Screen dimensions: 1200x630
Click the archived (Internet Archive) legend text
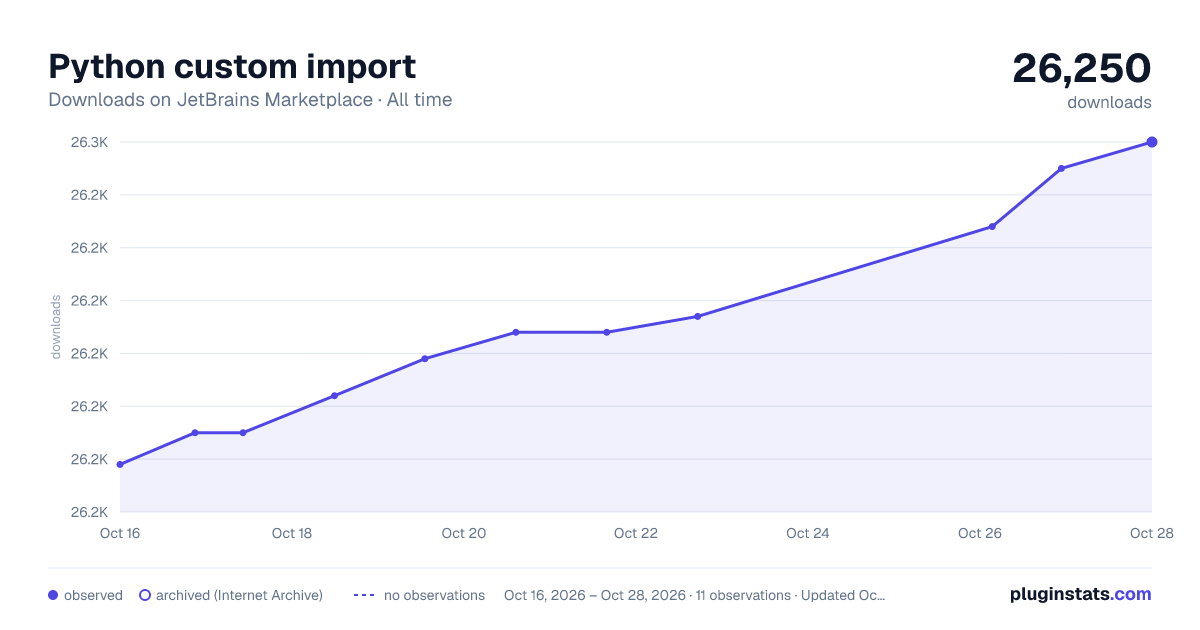click(x=239, y=595)
